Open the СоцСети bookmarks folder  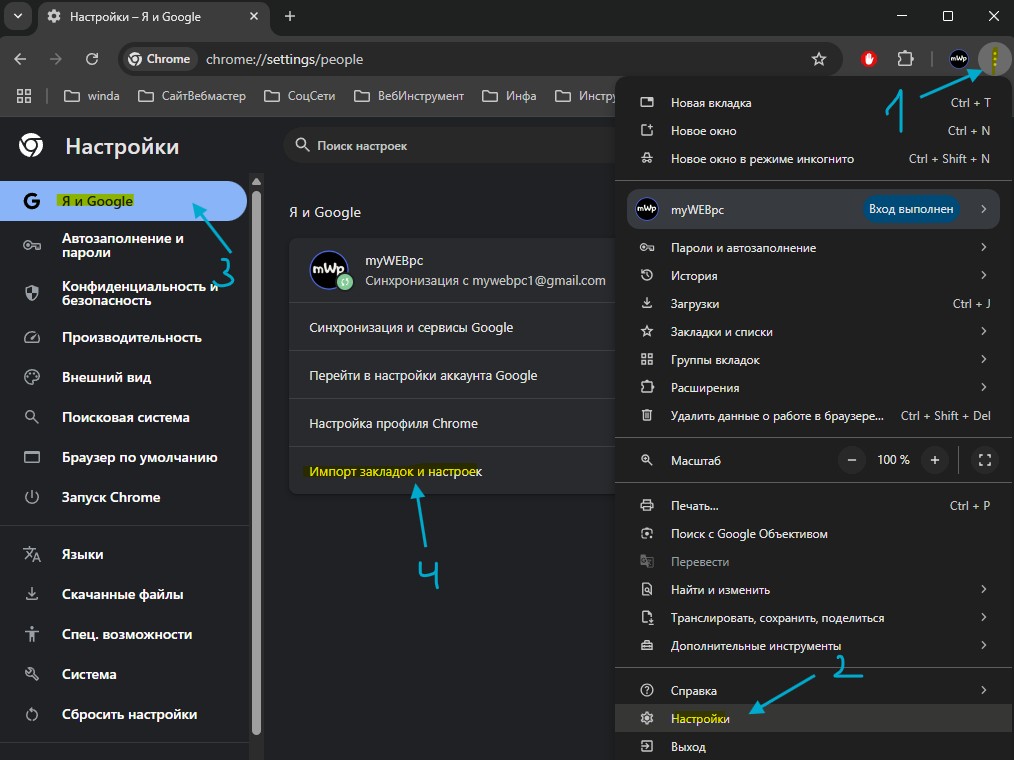[299, 96]
